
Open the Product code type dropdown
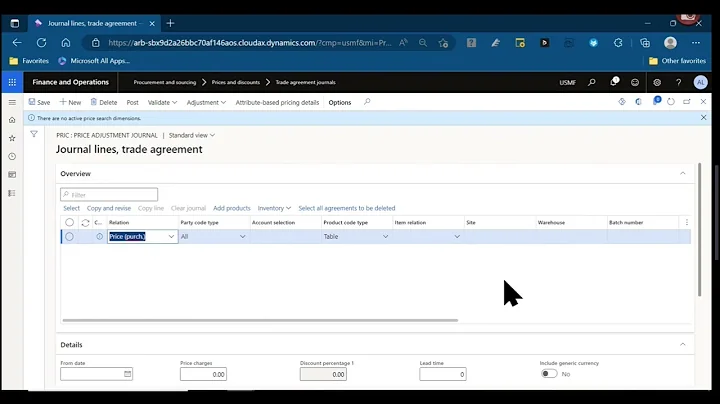pyautogui.click(x=385, y=236)
